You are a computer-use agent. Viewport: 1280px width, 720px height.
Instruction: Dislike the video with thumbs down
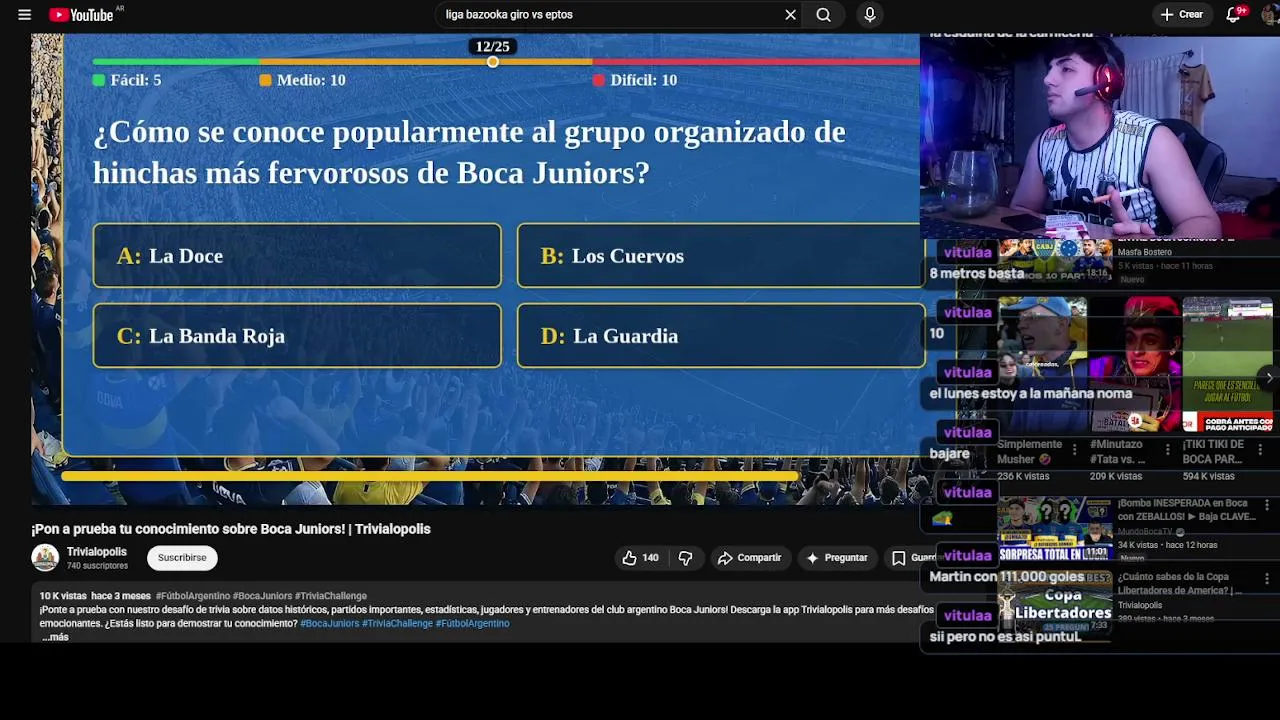685,558
